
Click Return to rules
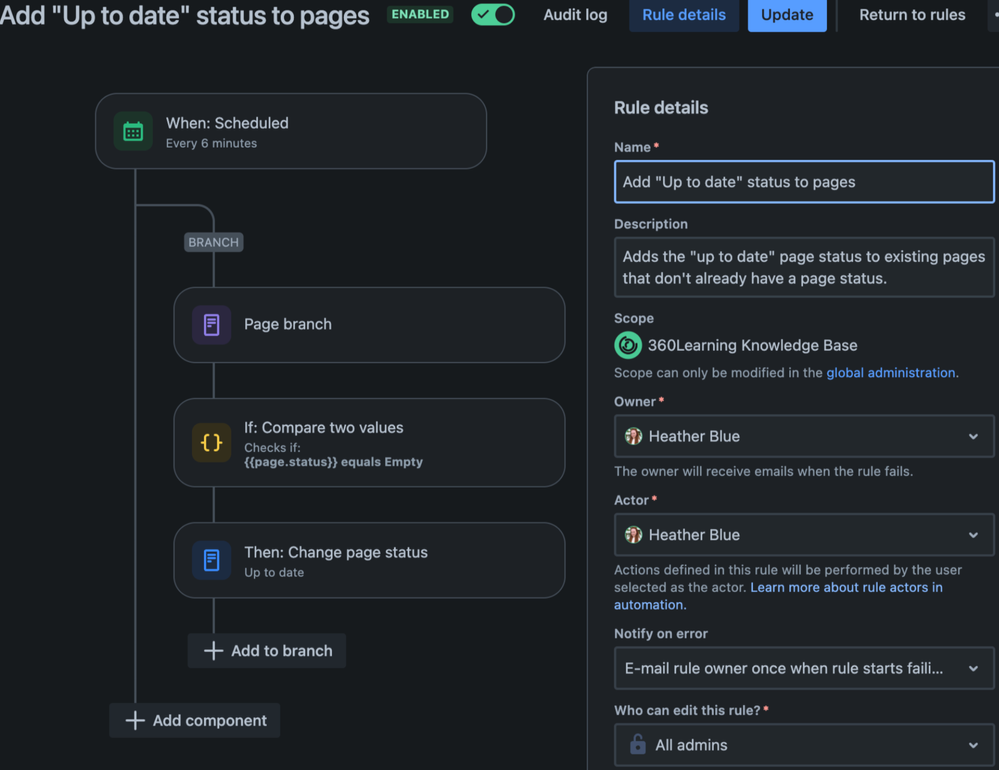click(912, 15)
